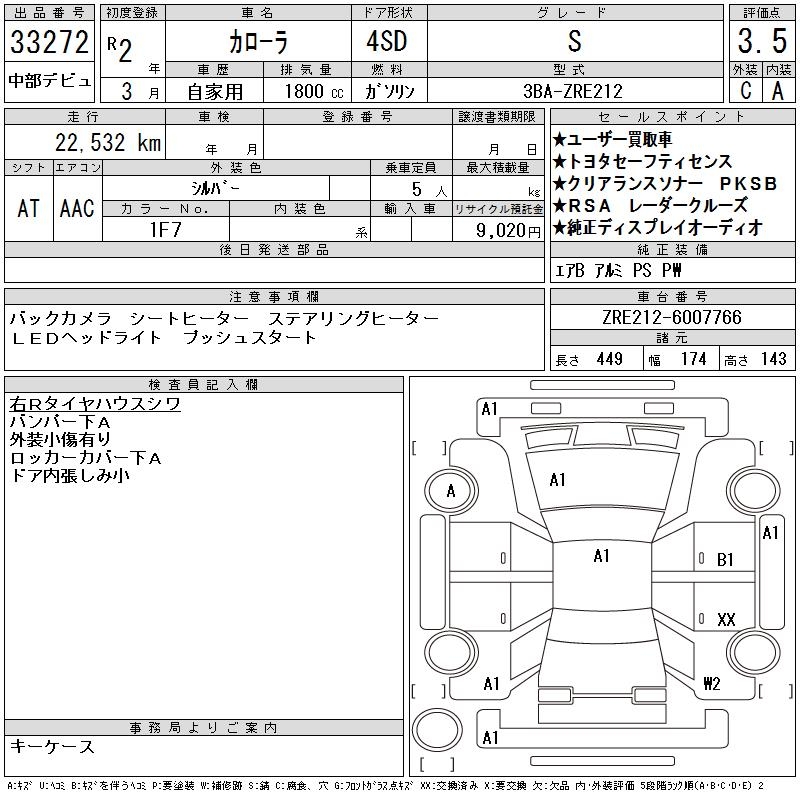Click the height value 143

[x=773, y=359]
